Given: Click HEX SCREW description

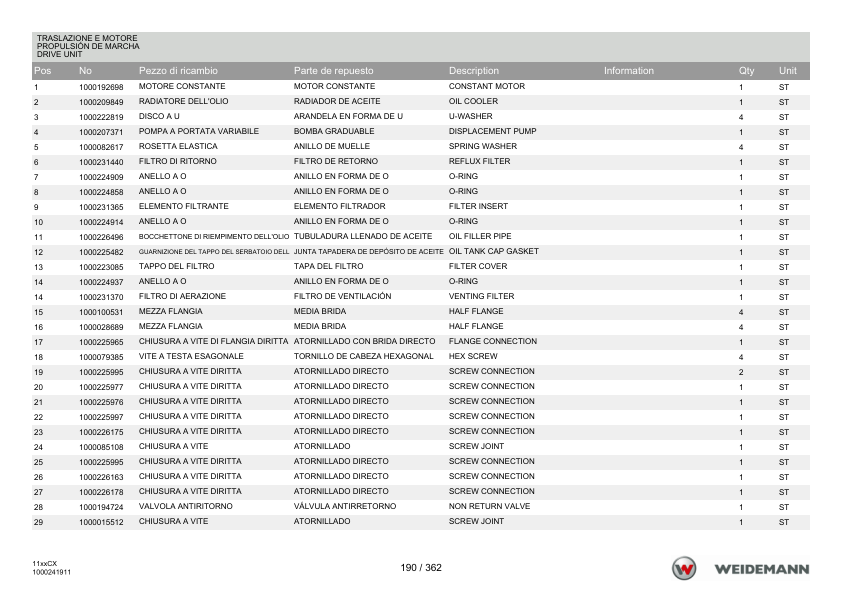Looking at the screenshot, I should [x=473, y=357].
